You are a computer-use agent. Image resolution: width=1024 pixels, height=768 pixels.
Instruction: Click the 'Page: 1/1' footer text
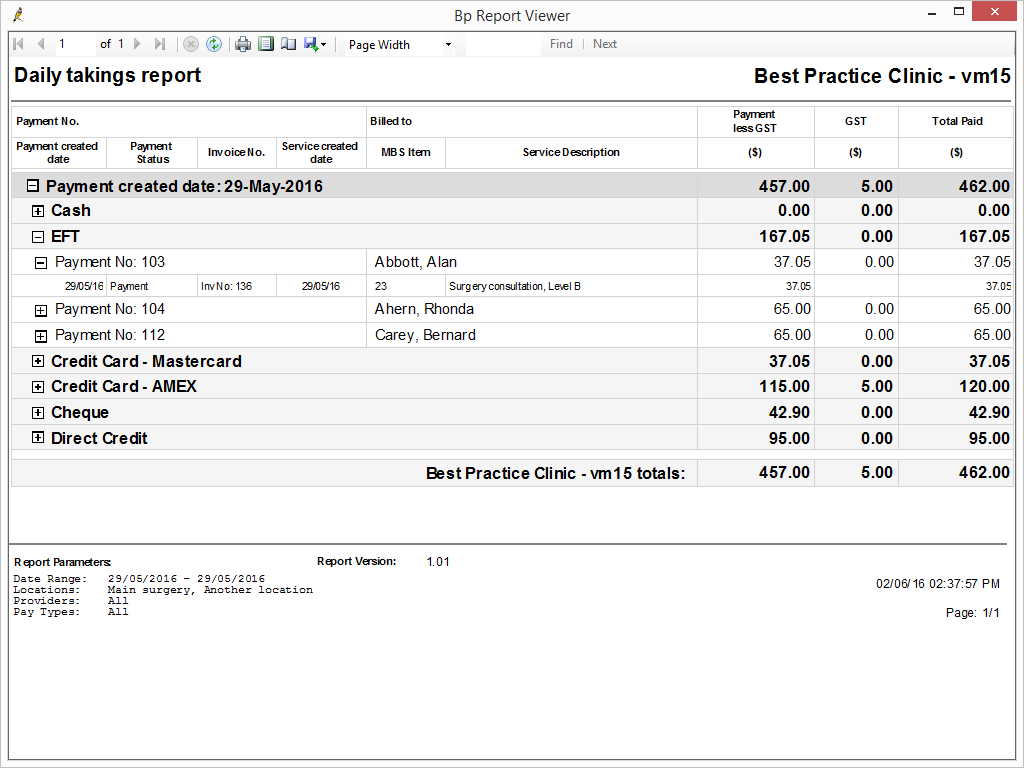(x=972, y=613)
